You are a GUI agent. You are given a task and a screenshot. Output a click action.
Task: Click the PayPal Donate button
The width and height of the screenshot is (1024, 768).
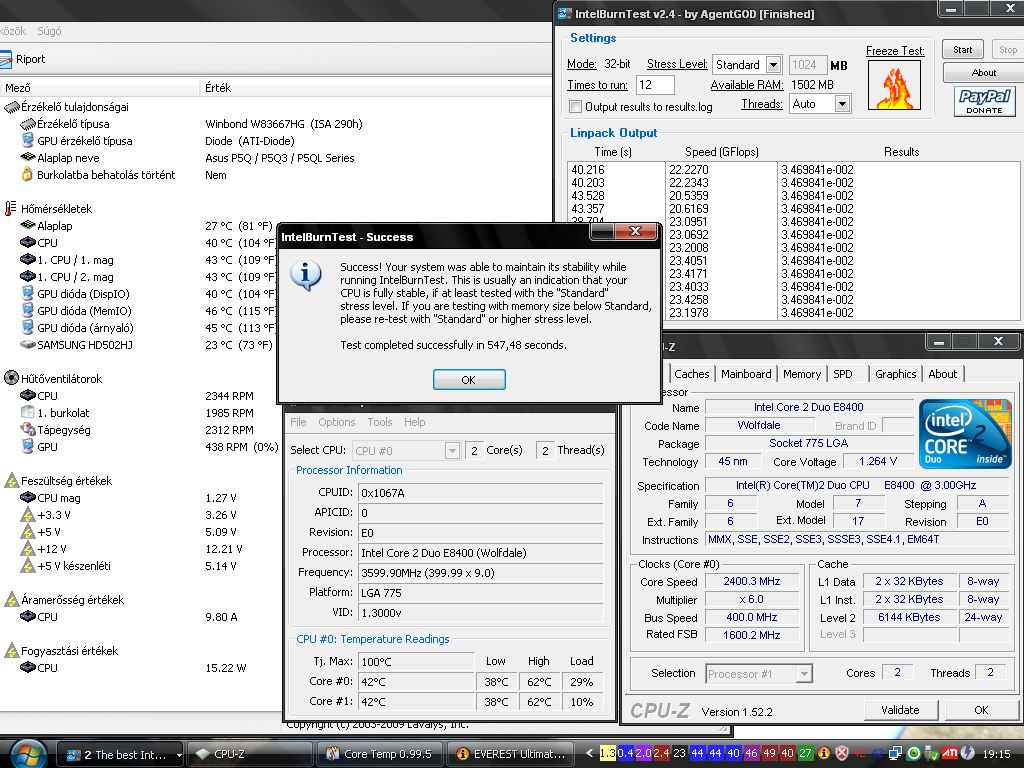(984, 101)
